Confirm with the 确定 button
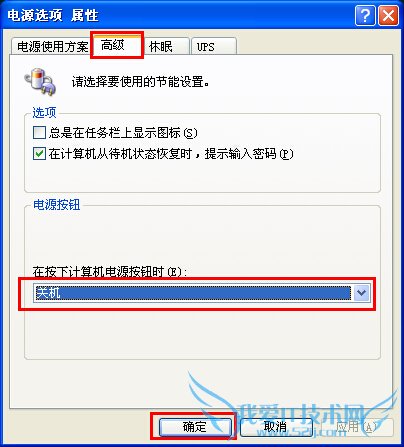The height and width of the screenshot is (447, 404). (195, 427)
